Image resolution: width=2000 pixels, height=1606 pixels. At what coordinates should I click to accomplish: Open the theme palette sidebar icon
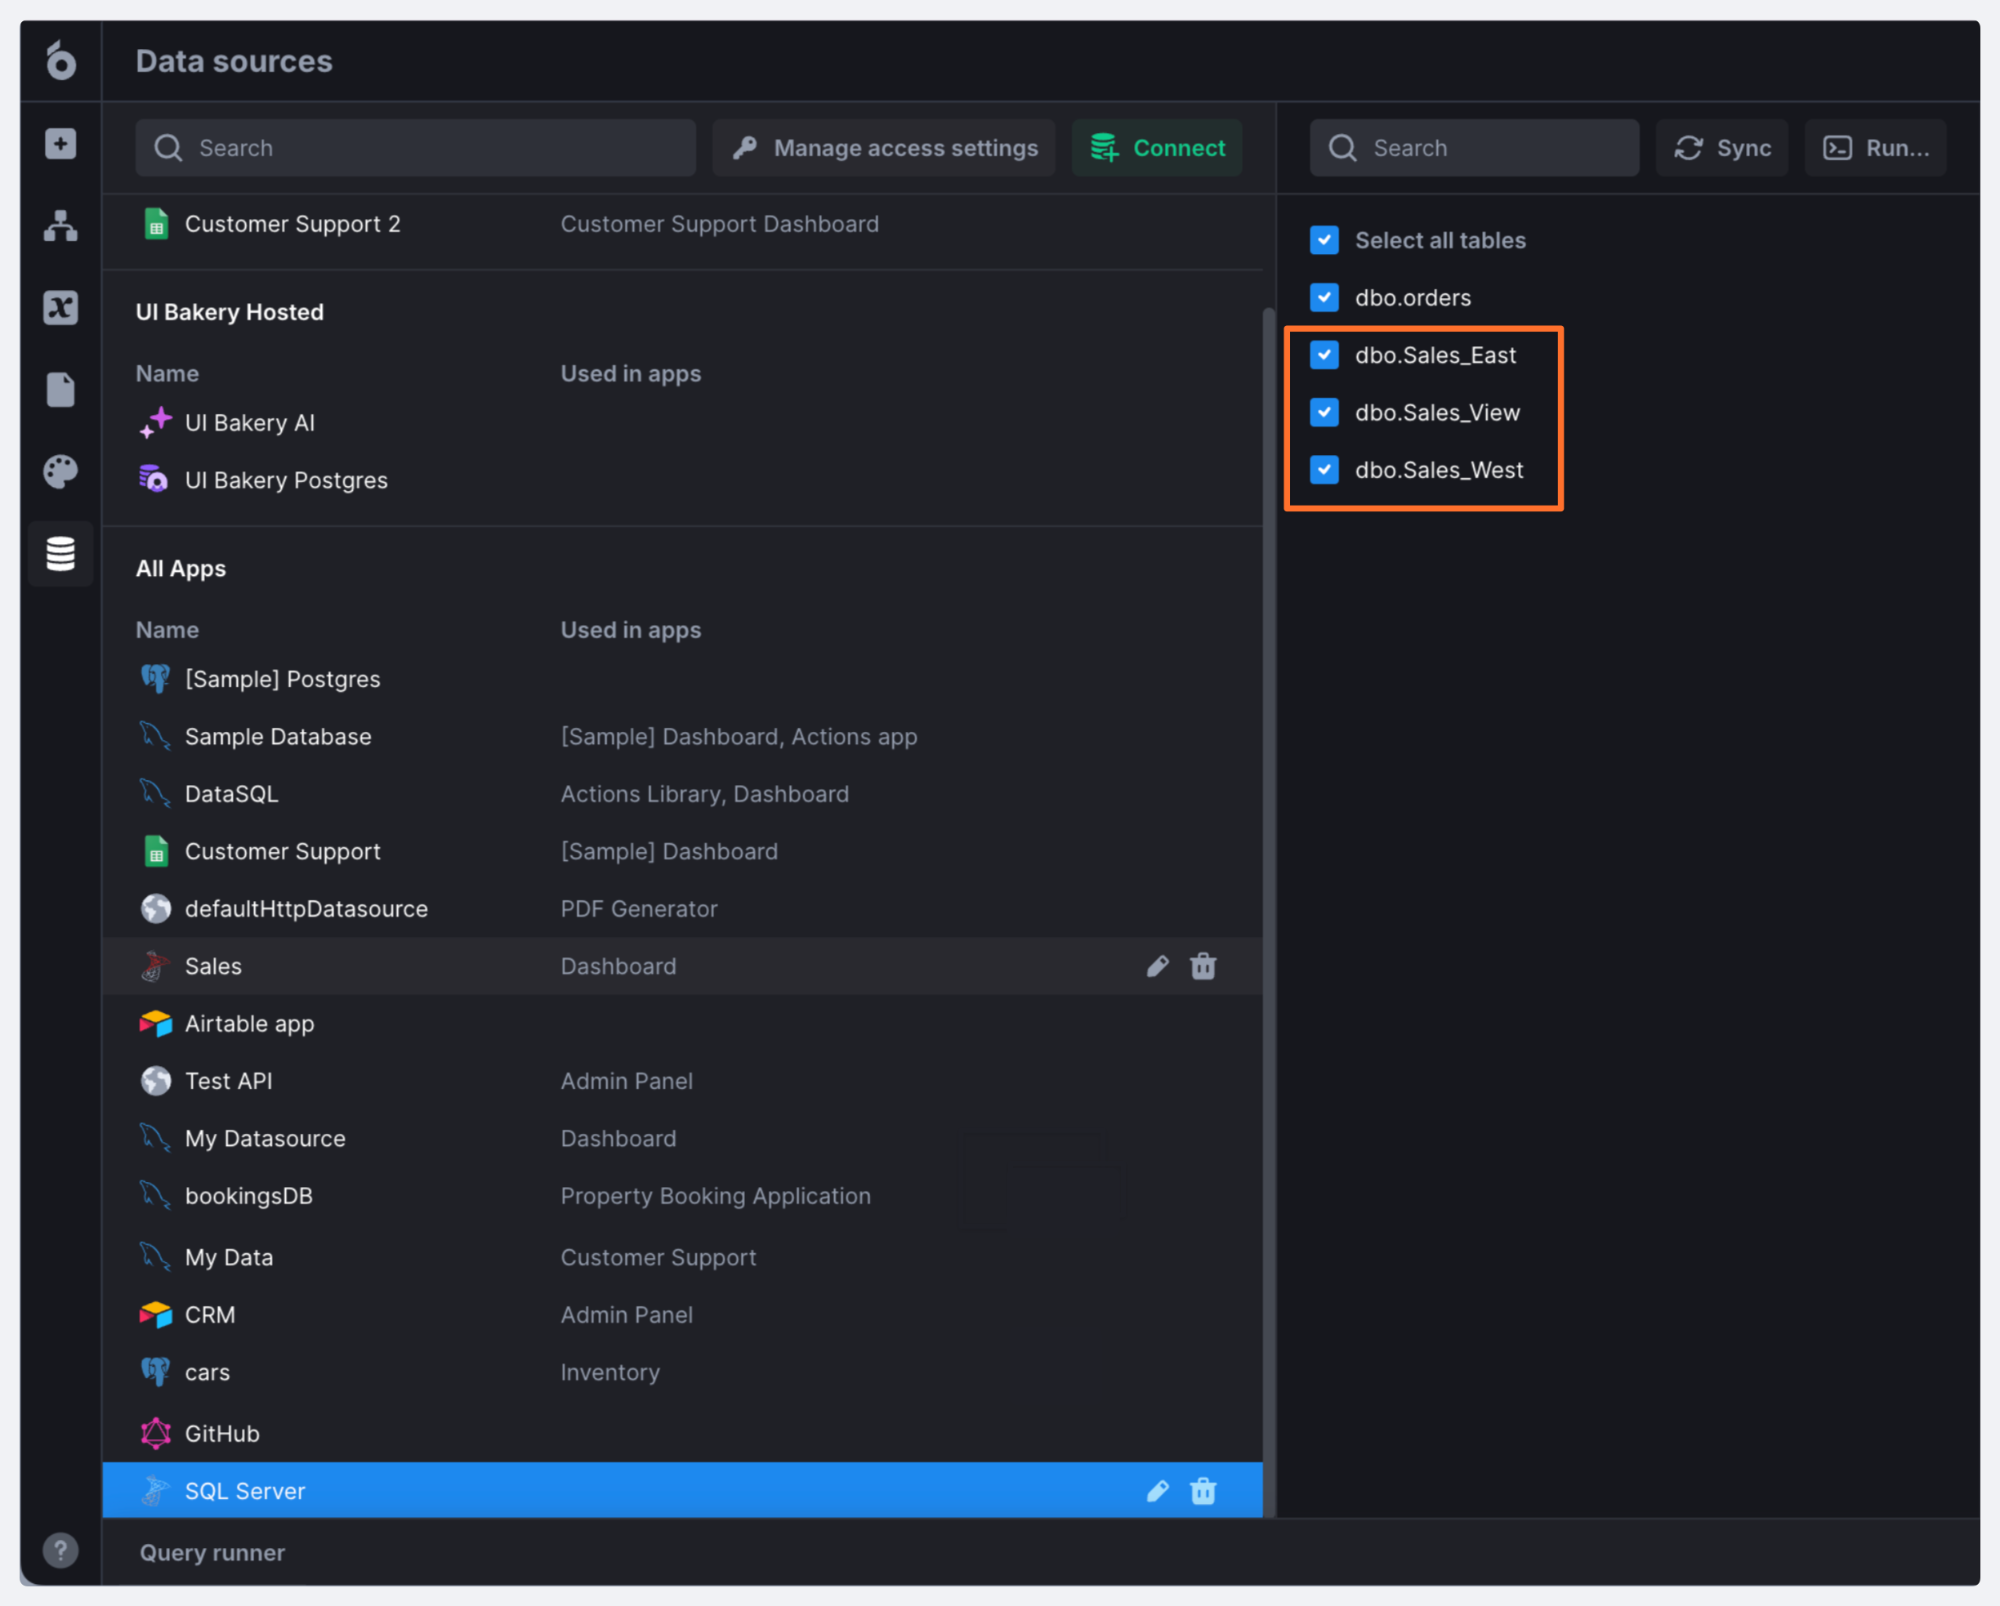point(61,472)
